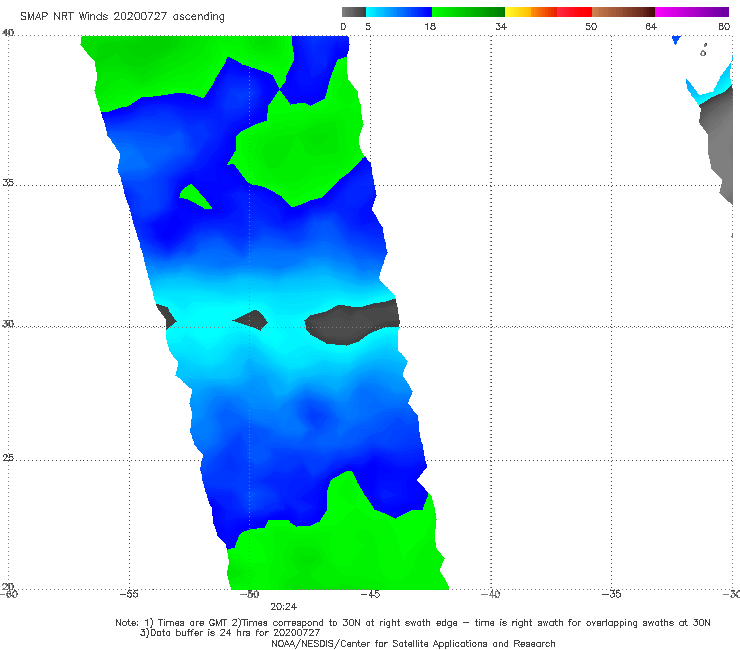Click the yellow-to-red 34-50 color bar segment
The height and width of the screenshot is (650, 740).
coord(548,12)
